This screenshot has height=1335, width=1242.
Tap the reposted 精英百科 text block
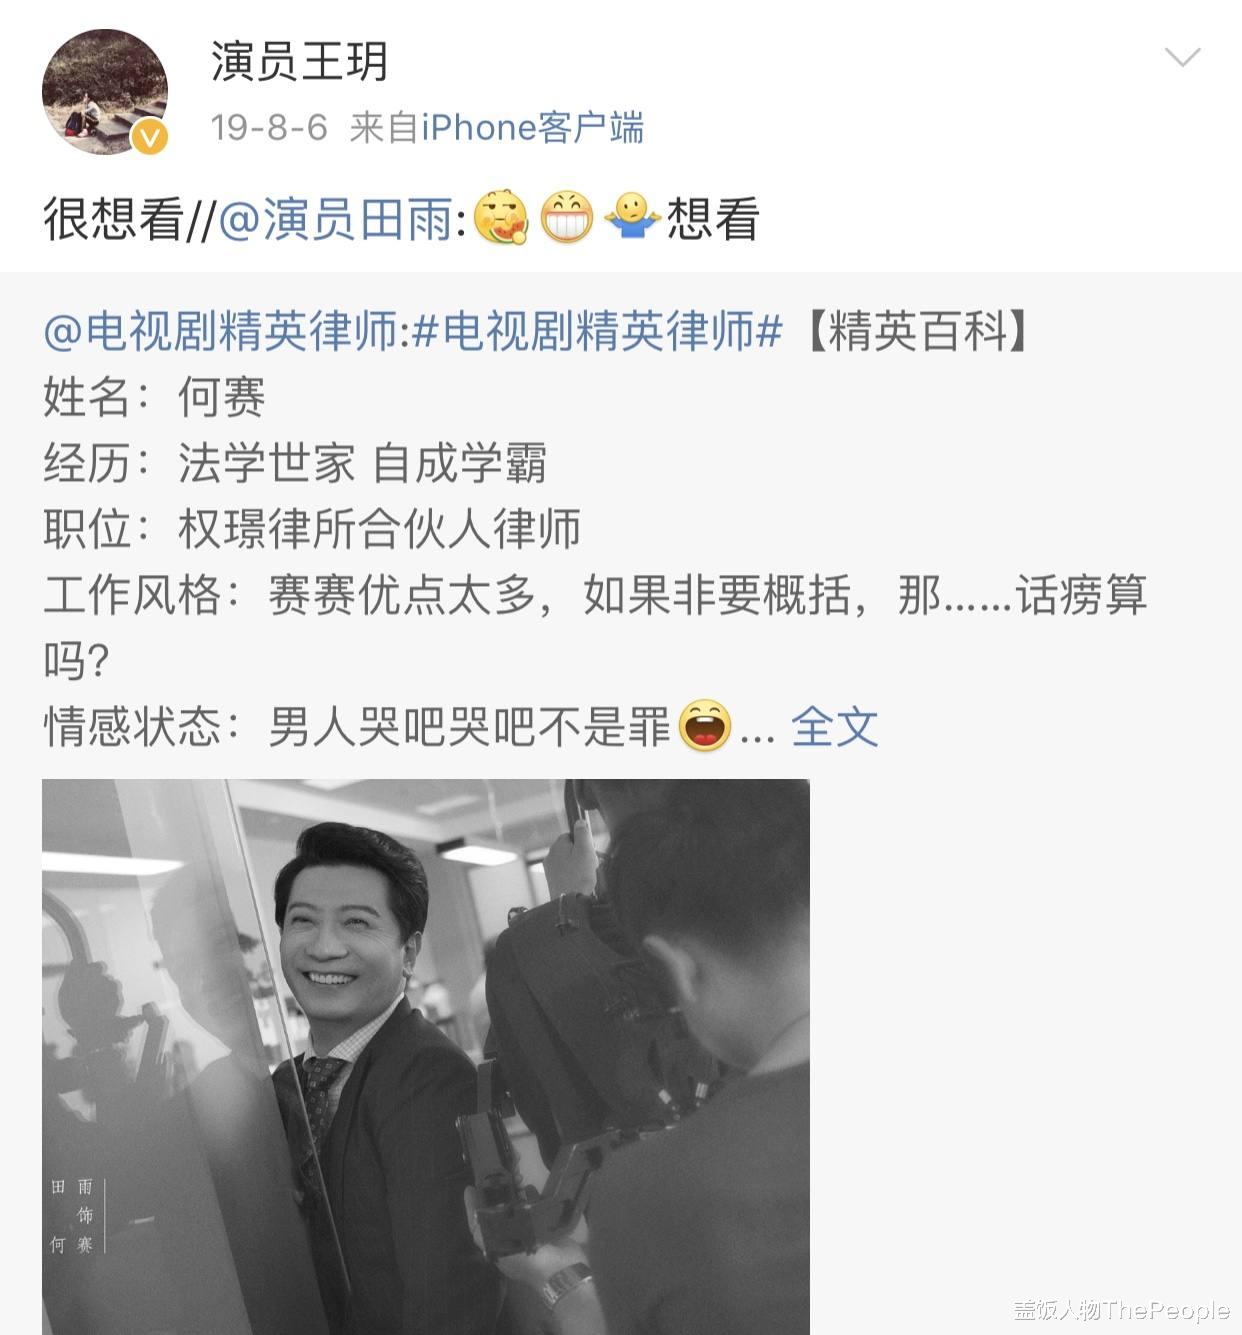tap(594, 530)
